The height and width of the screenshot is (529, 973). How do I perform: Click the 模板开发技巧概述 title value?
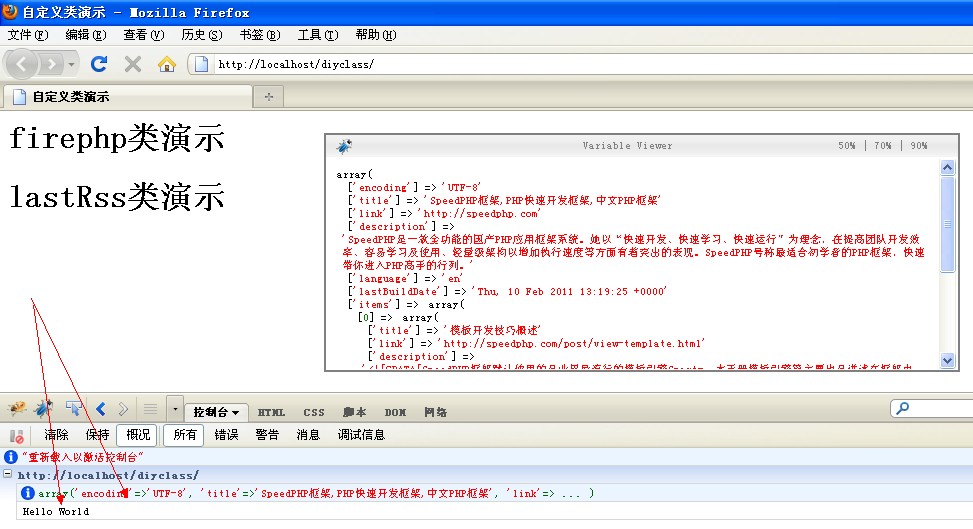tap(491, 330)
